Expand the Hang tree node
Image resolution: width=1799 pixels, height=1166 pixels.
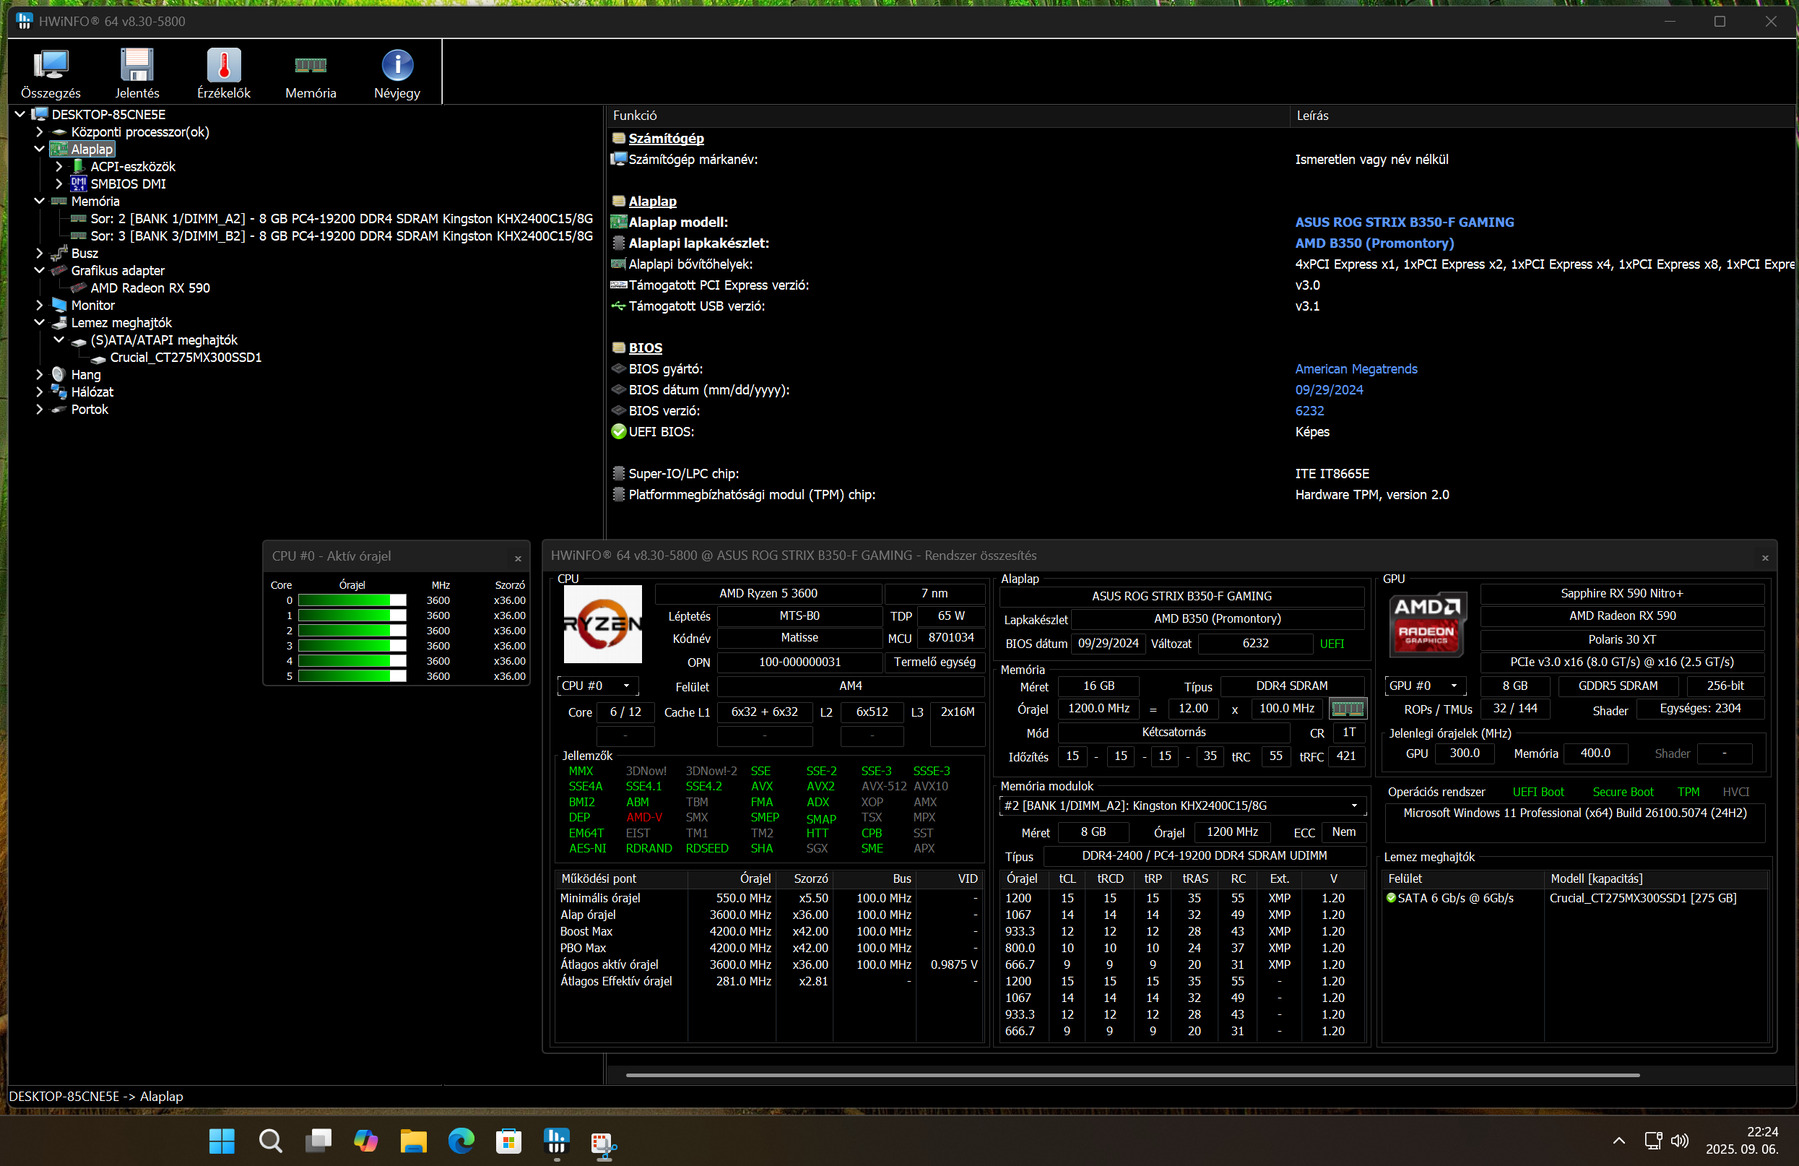click(39, 375)
